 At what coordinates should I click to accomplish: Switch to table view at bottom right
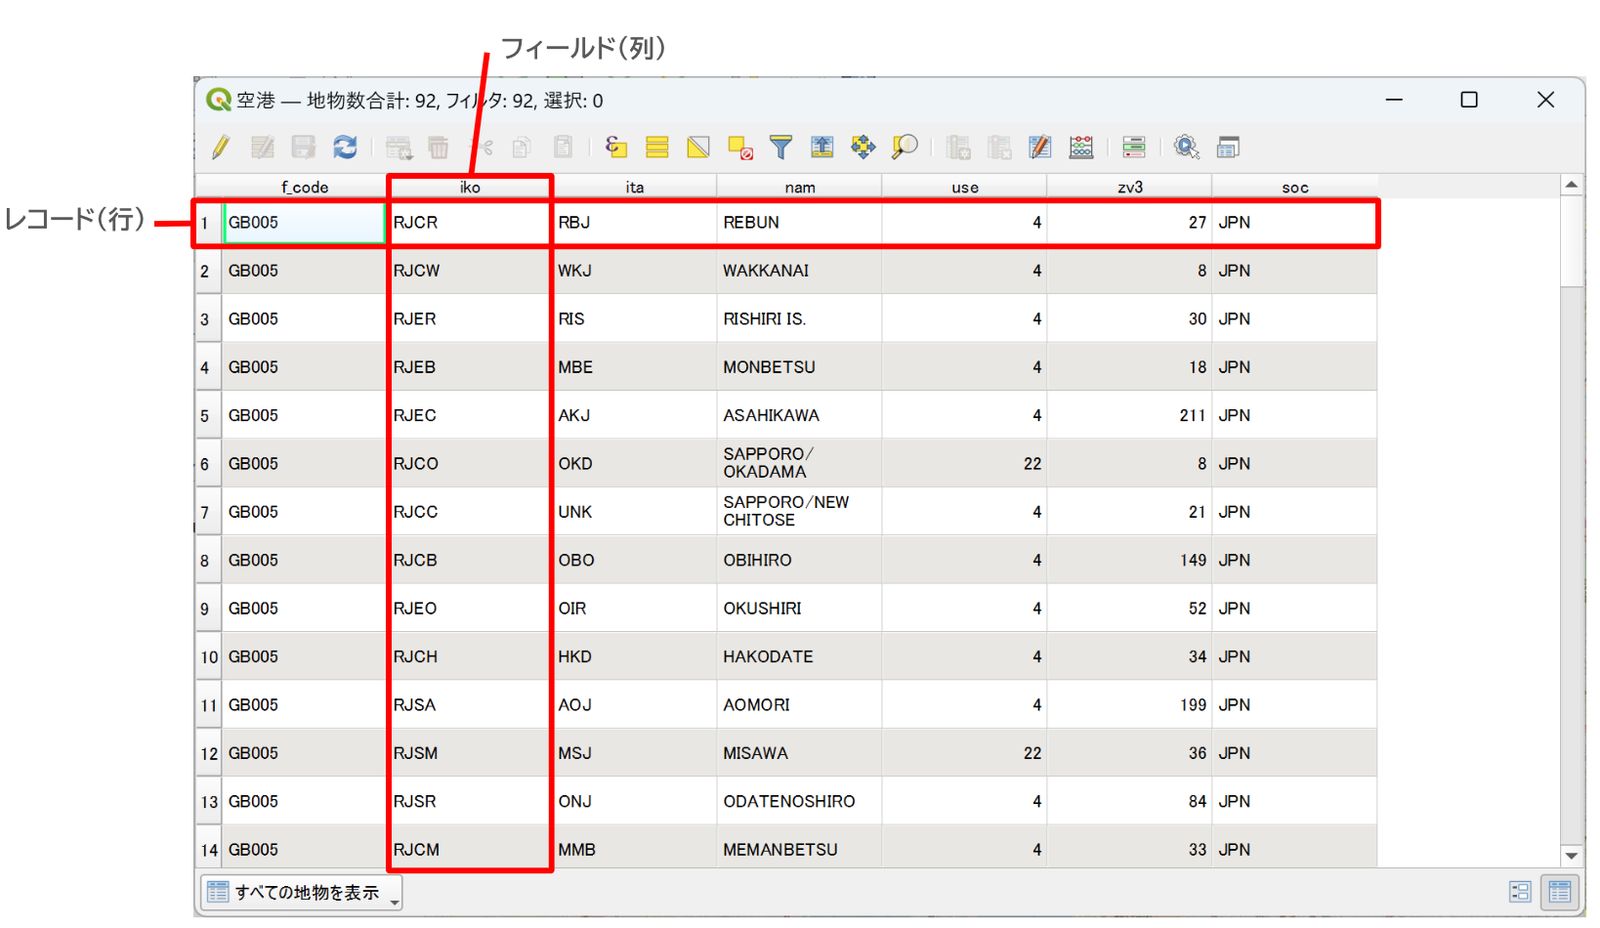[x=1560, y=892]
